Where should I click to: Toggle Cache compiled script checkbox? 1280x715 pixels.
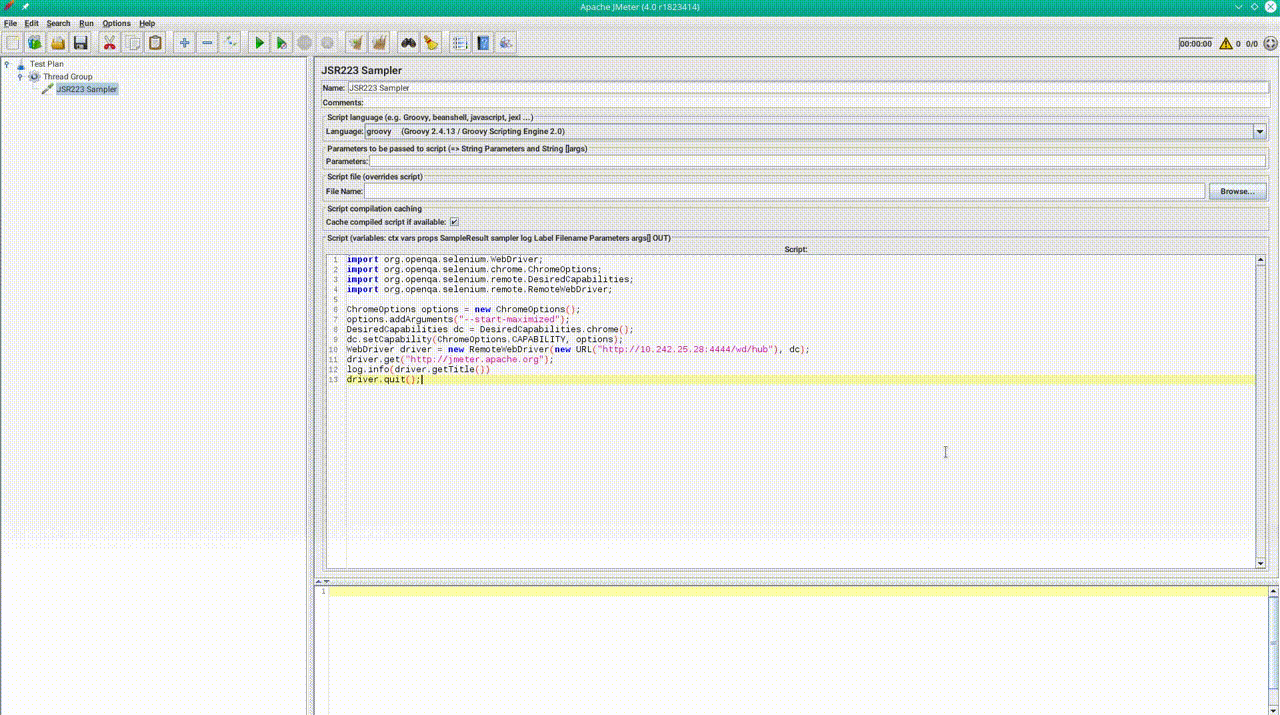(454, 222)
